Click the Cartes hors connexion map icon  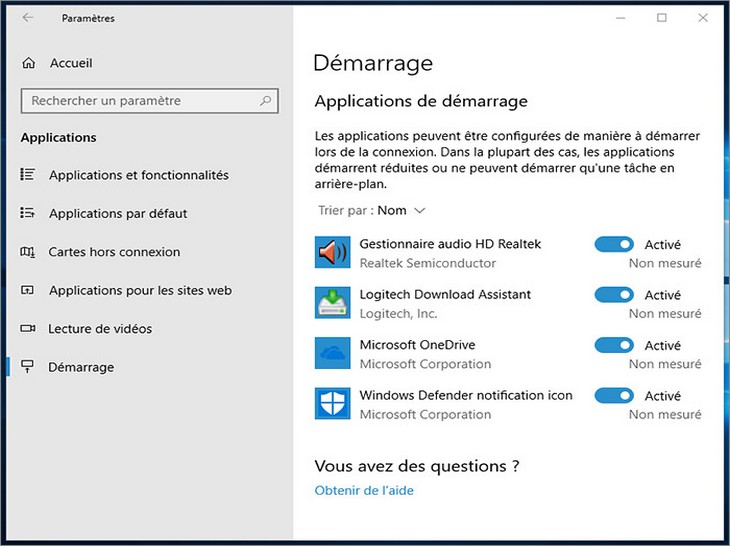(x=28, y=252)
